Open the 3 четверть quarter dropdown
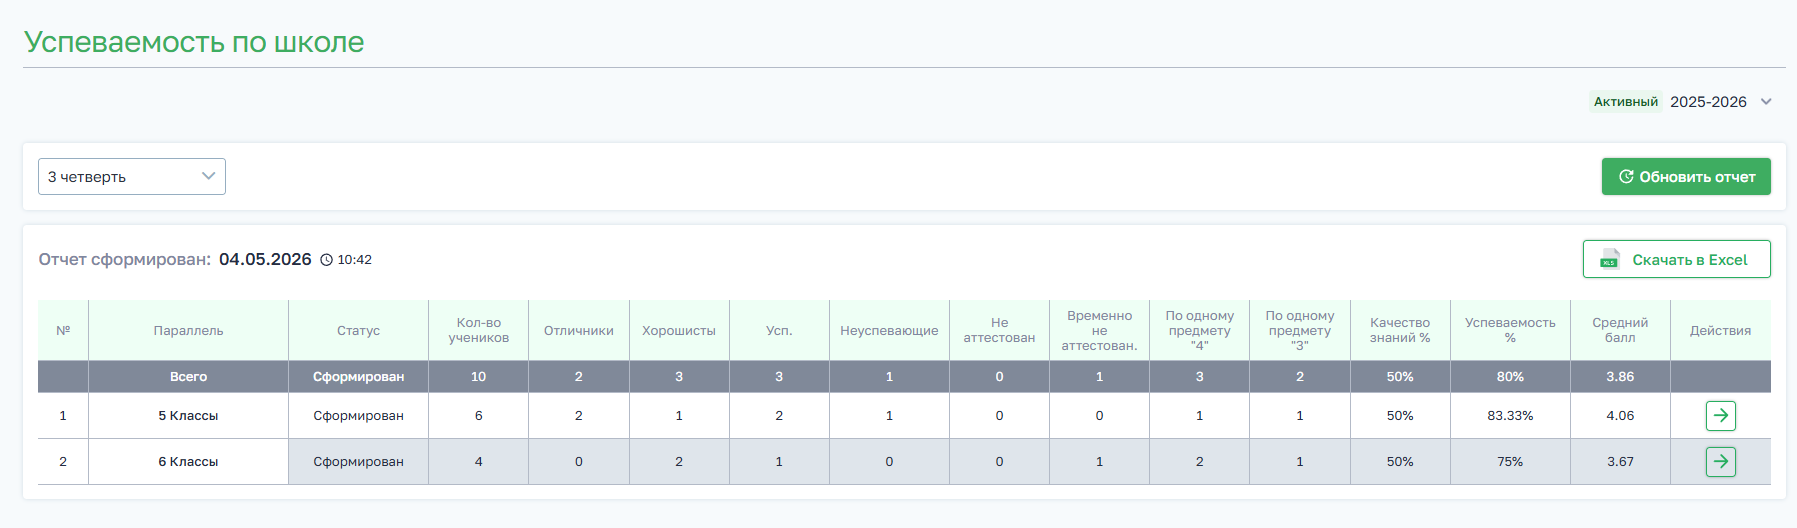 tap(132, 176)
